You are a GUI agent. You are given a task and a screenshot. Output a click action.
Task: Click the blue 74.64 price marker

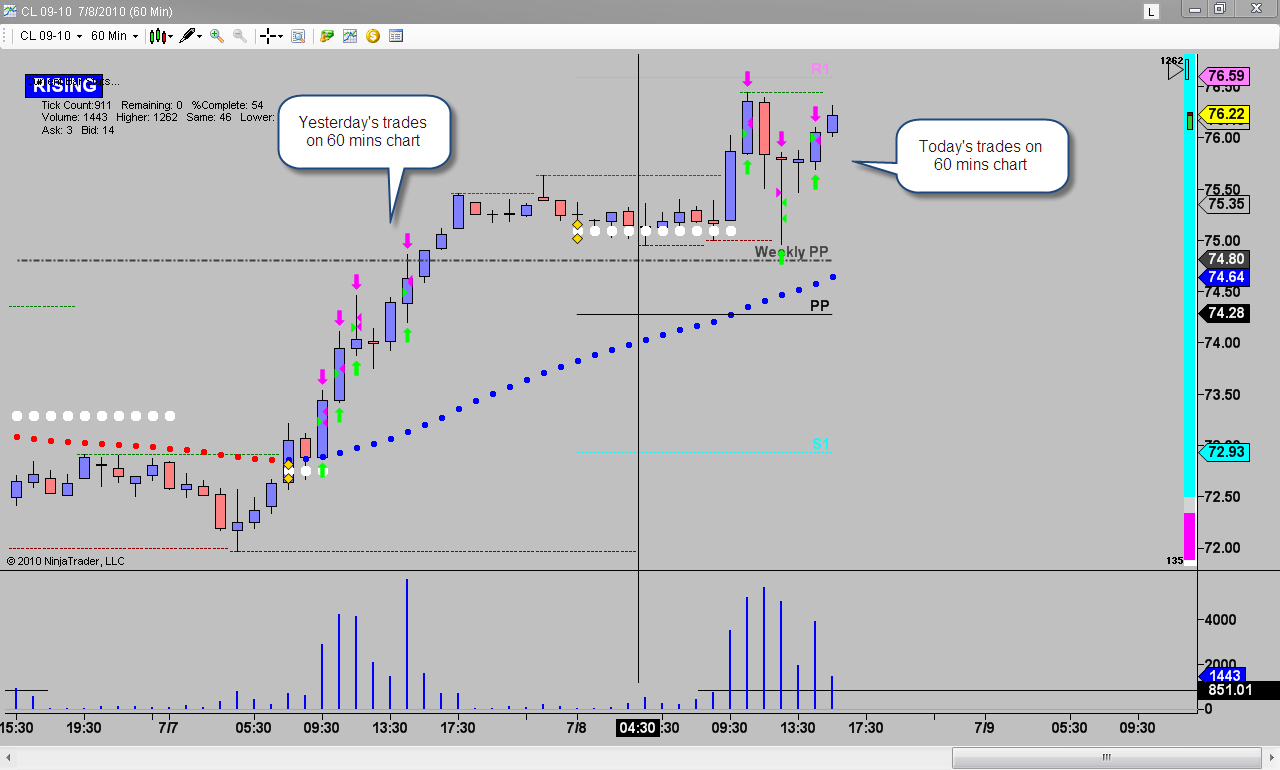1226,277
